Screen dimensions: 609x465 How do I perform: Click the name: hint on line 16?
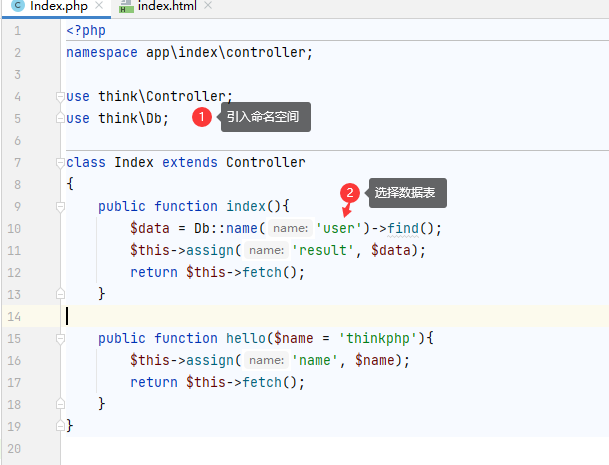tap(266, 360)
